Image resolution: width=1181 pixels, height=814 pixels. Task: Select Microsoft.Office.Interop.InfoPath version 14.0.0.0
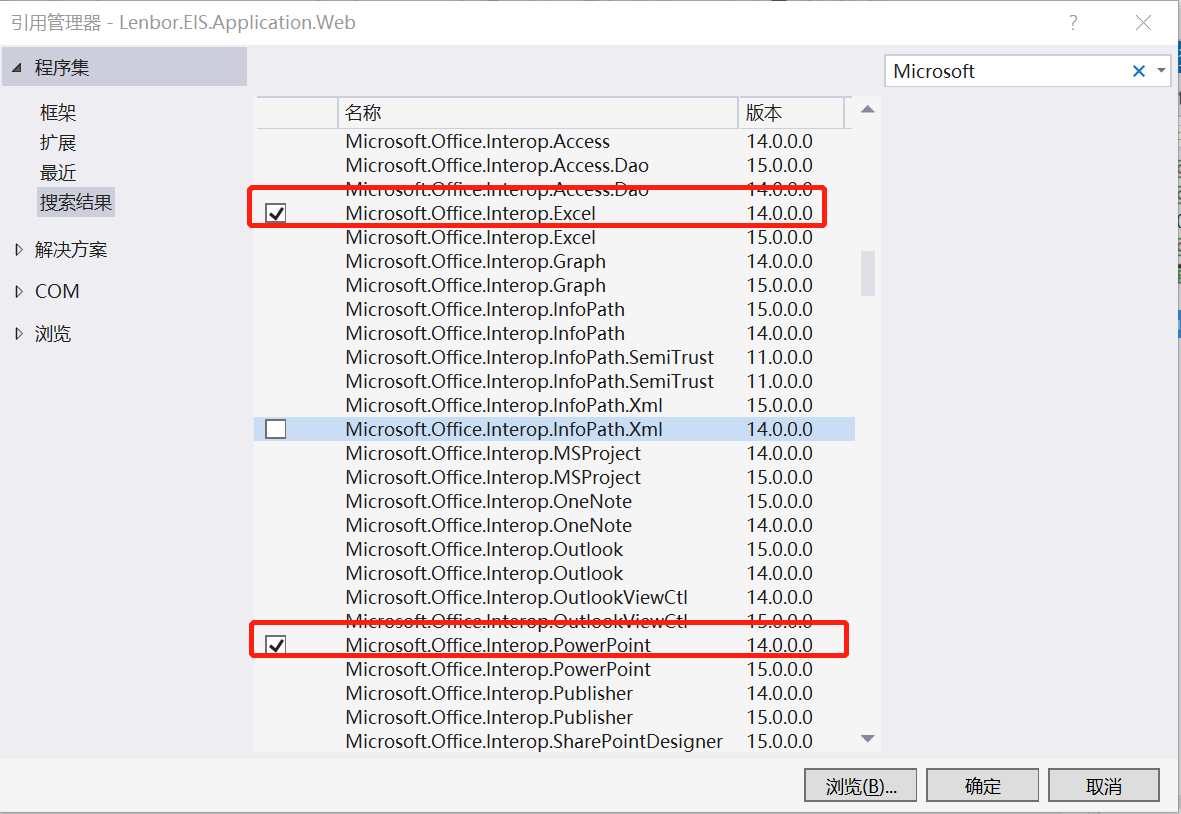[x=554, y=334]
